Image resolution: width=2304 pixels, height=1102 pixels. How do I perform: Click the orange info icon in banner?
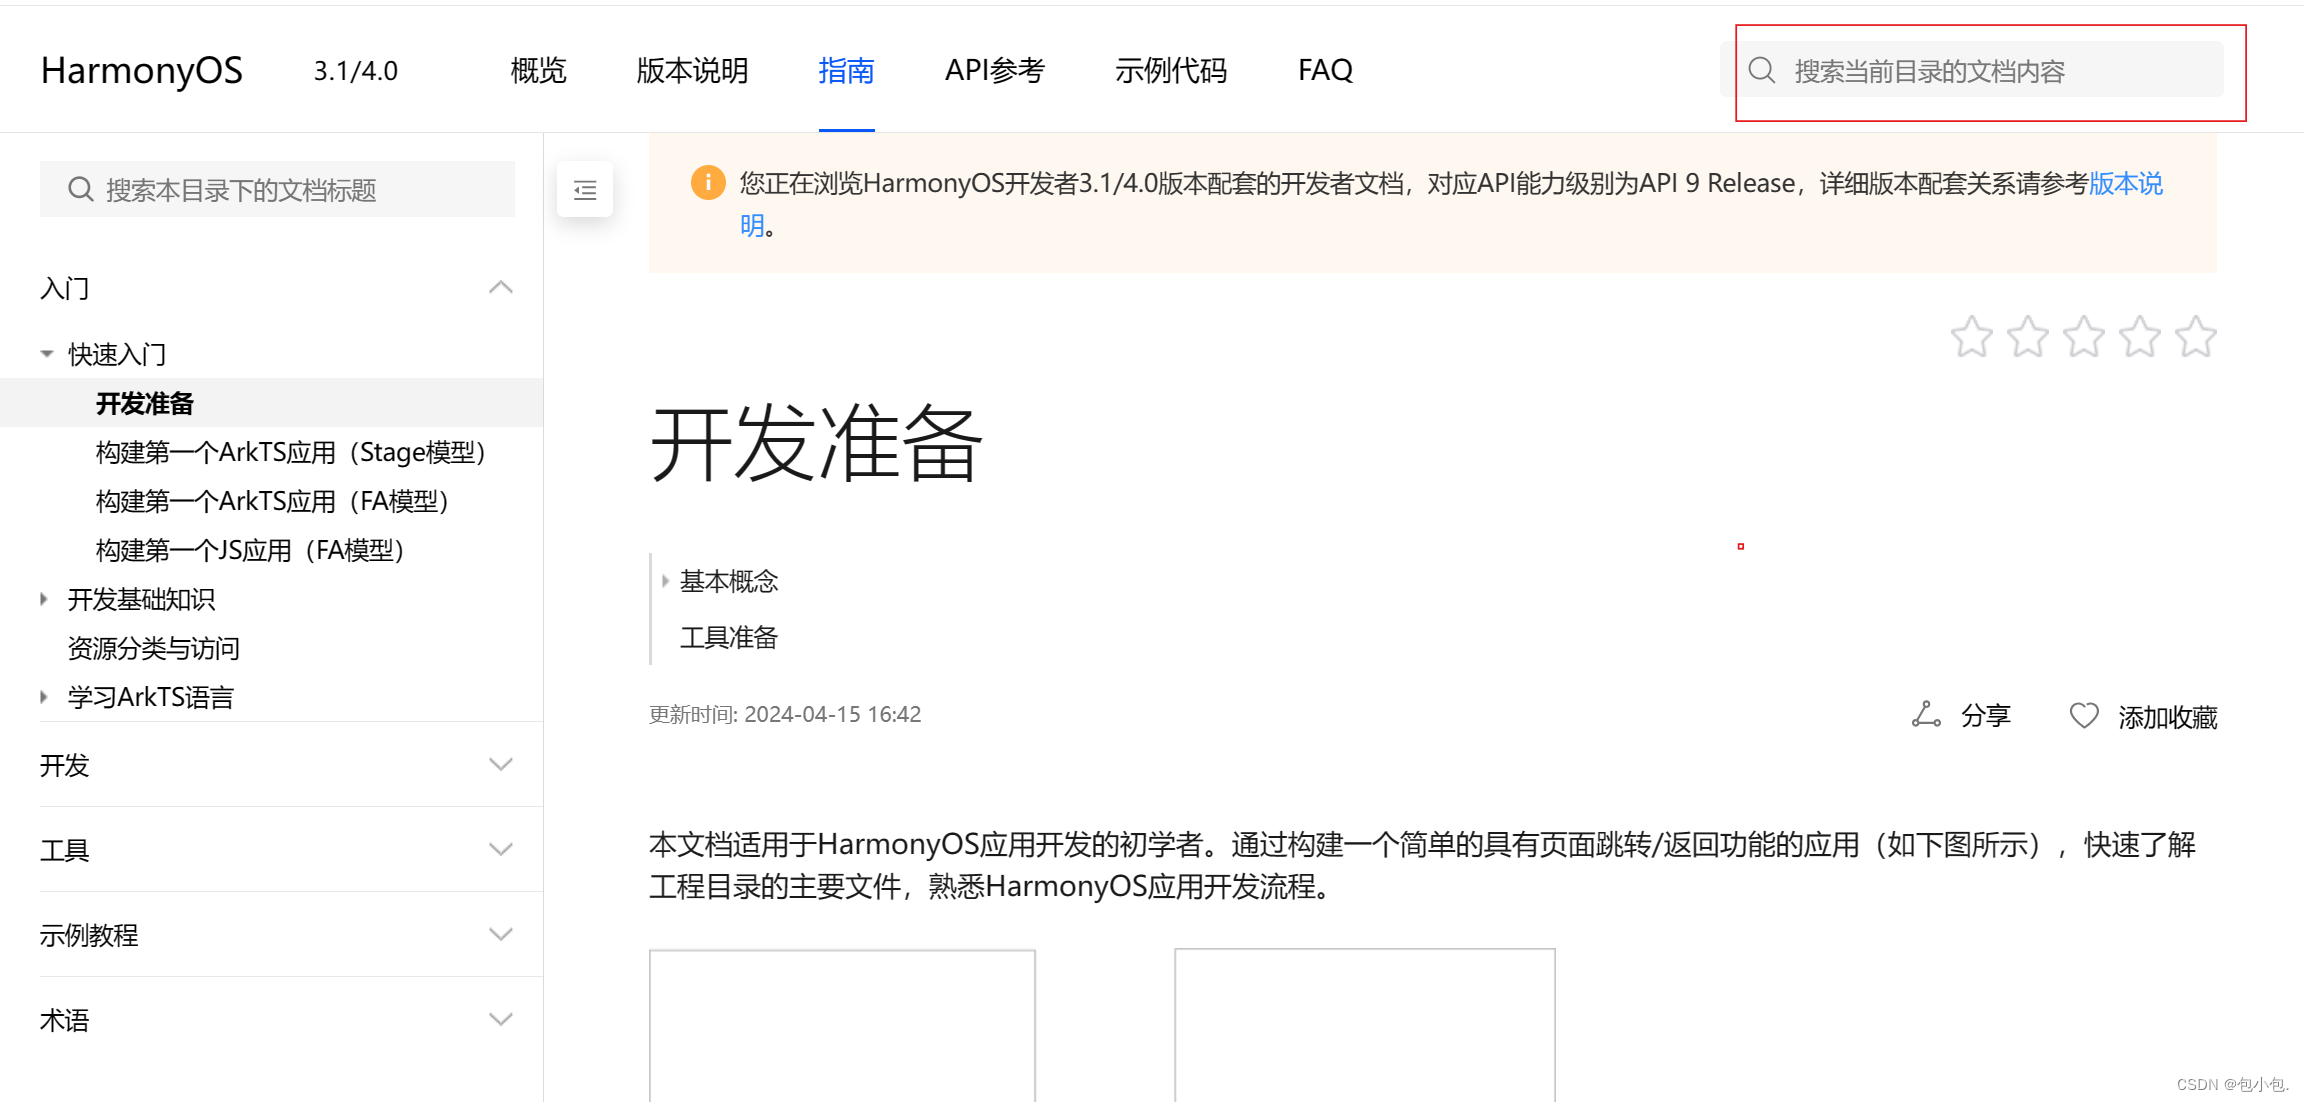pos(708,183)
